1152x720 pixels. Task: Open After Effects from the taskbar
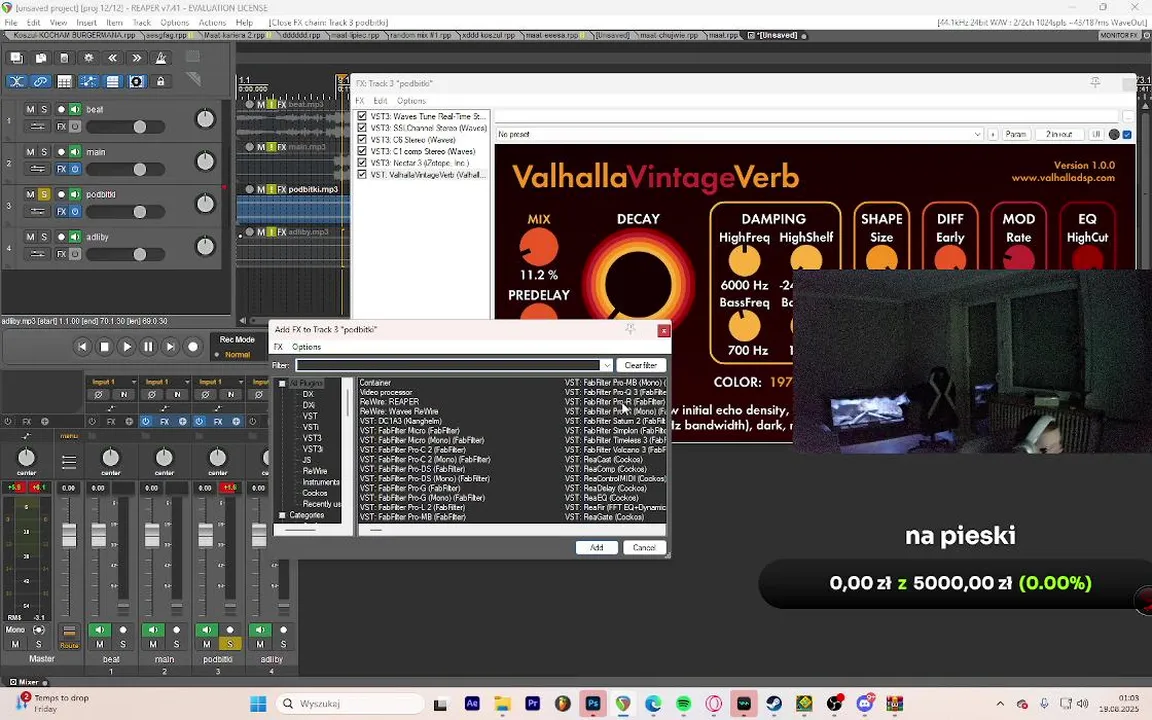tap(472, 704)
